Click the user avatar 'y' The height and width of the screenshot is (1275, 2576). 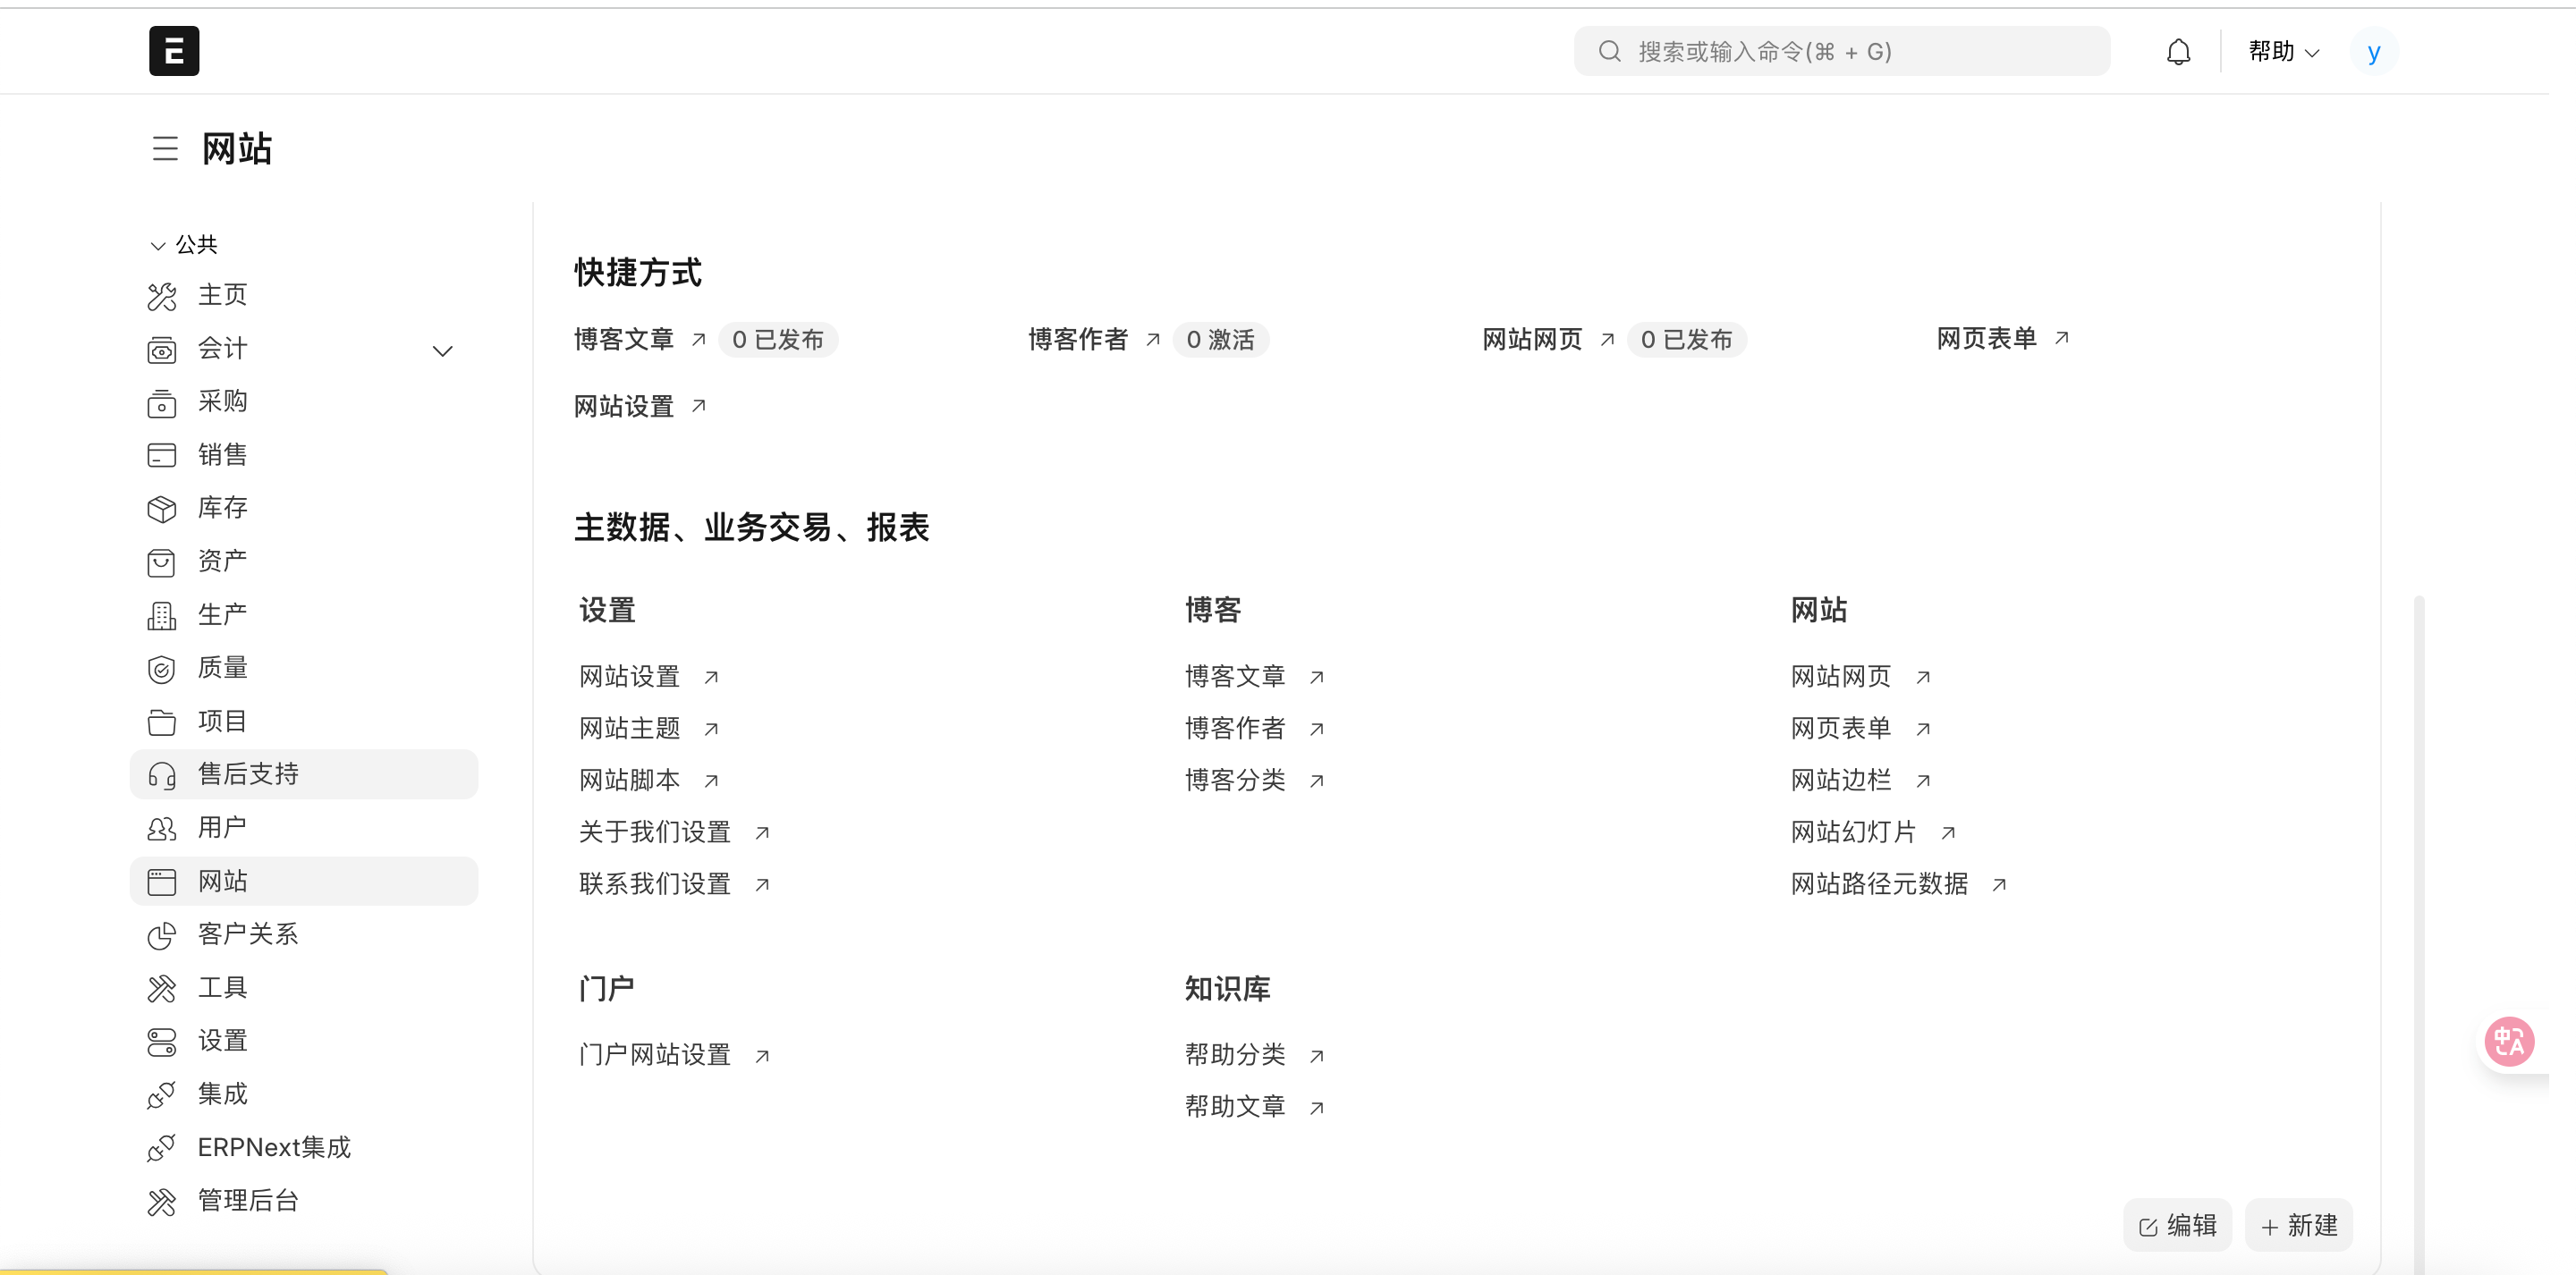click(2373, 52)
